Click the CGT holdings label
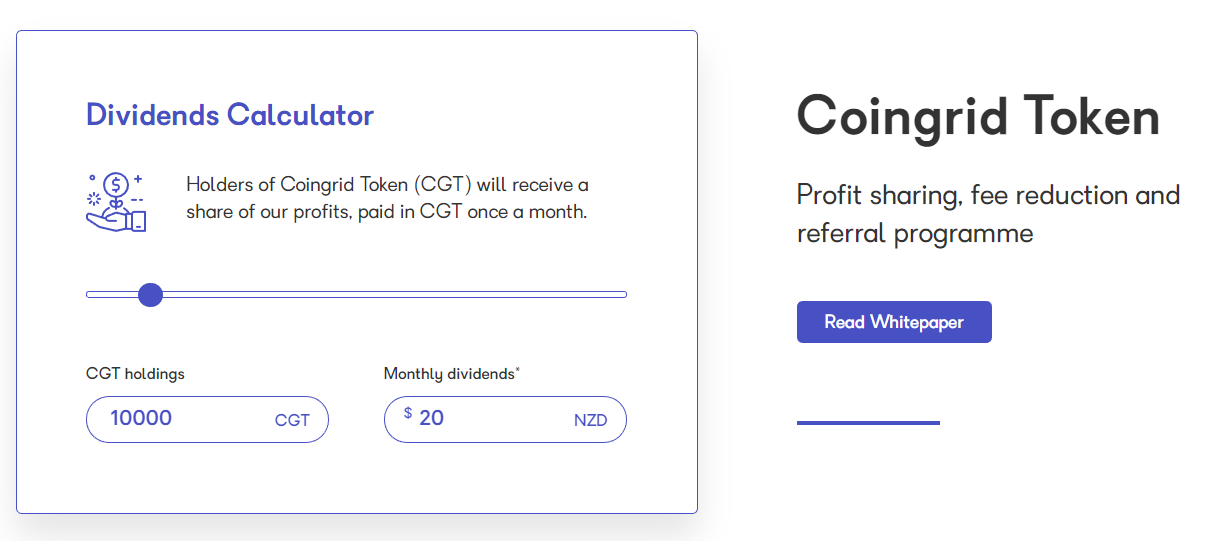Viewport: 1213px width, 541px height. (x=135, y=374)
